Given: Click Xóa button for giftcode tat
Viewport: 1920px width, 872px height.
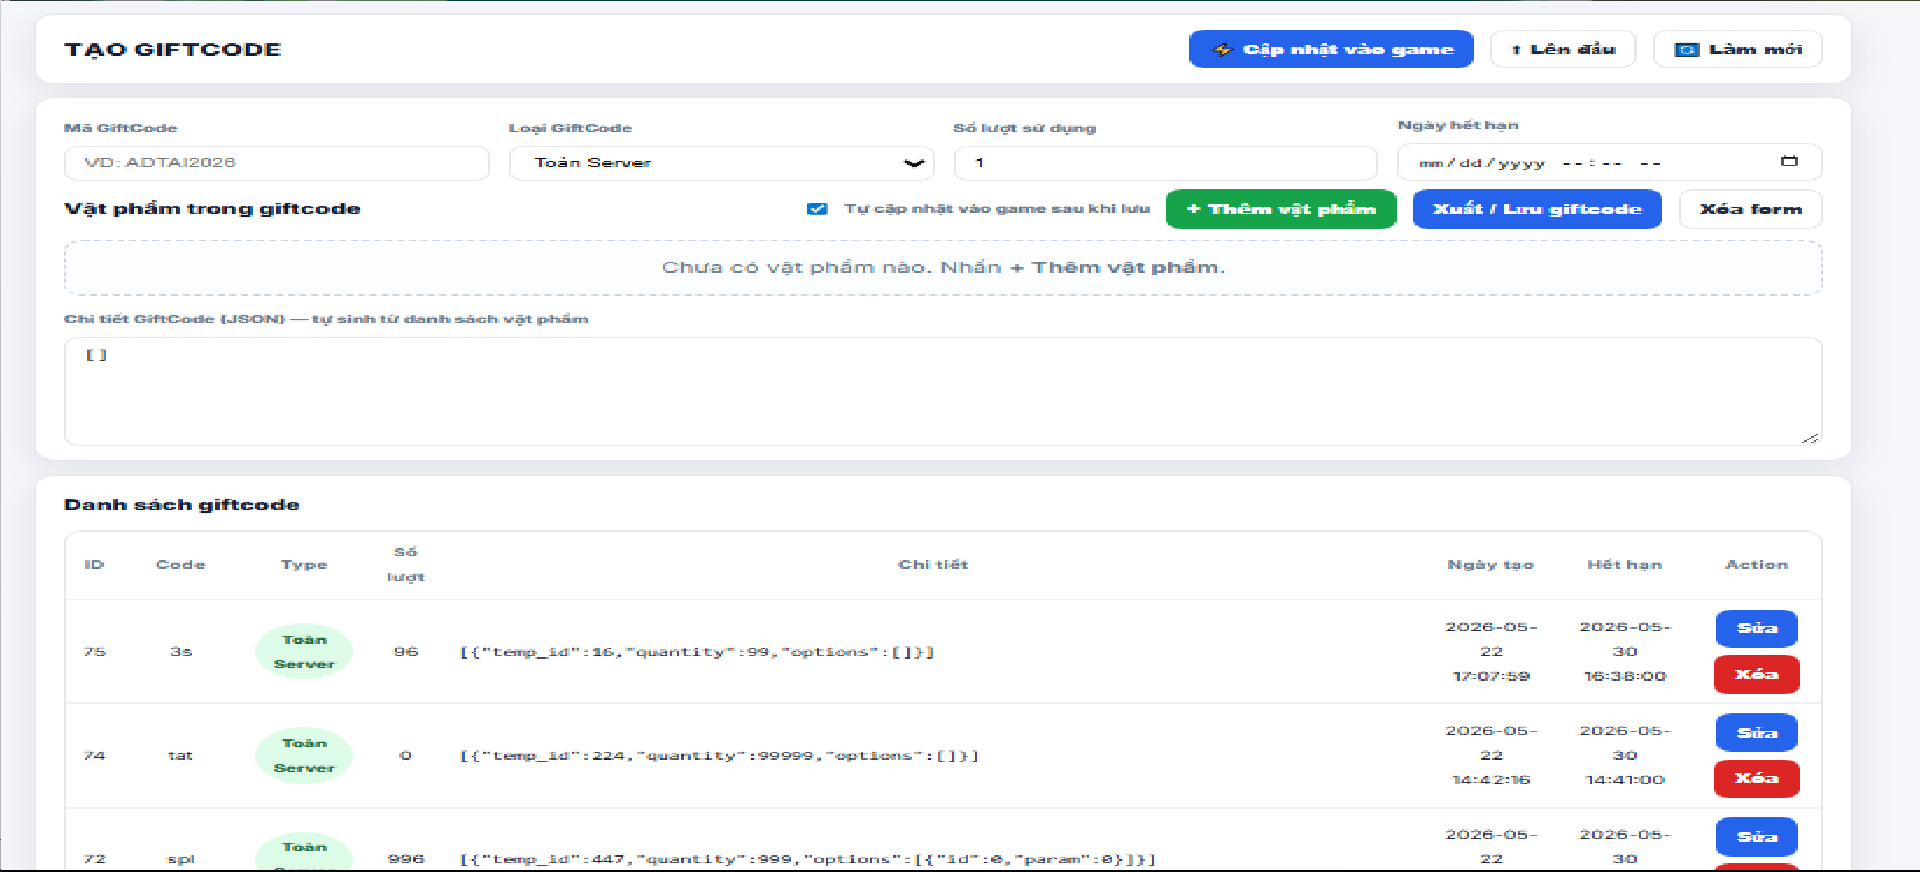Looking at the screenshot, I should [x=1757, y=779].
